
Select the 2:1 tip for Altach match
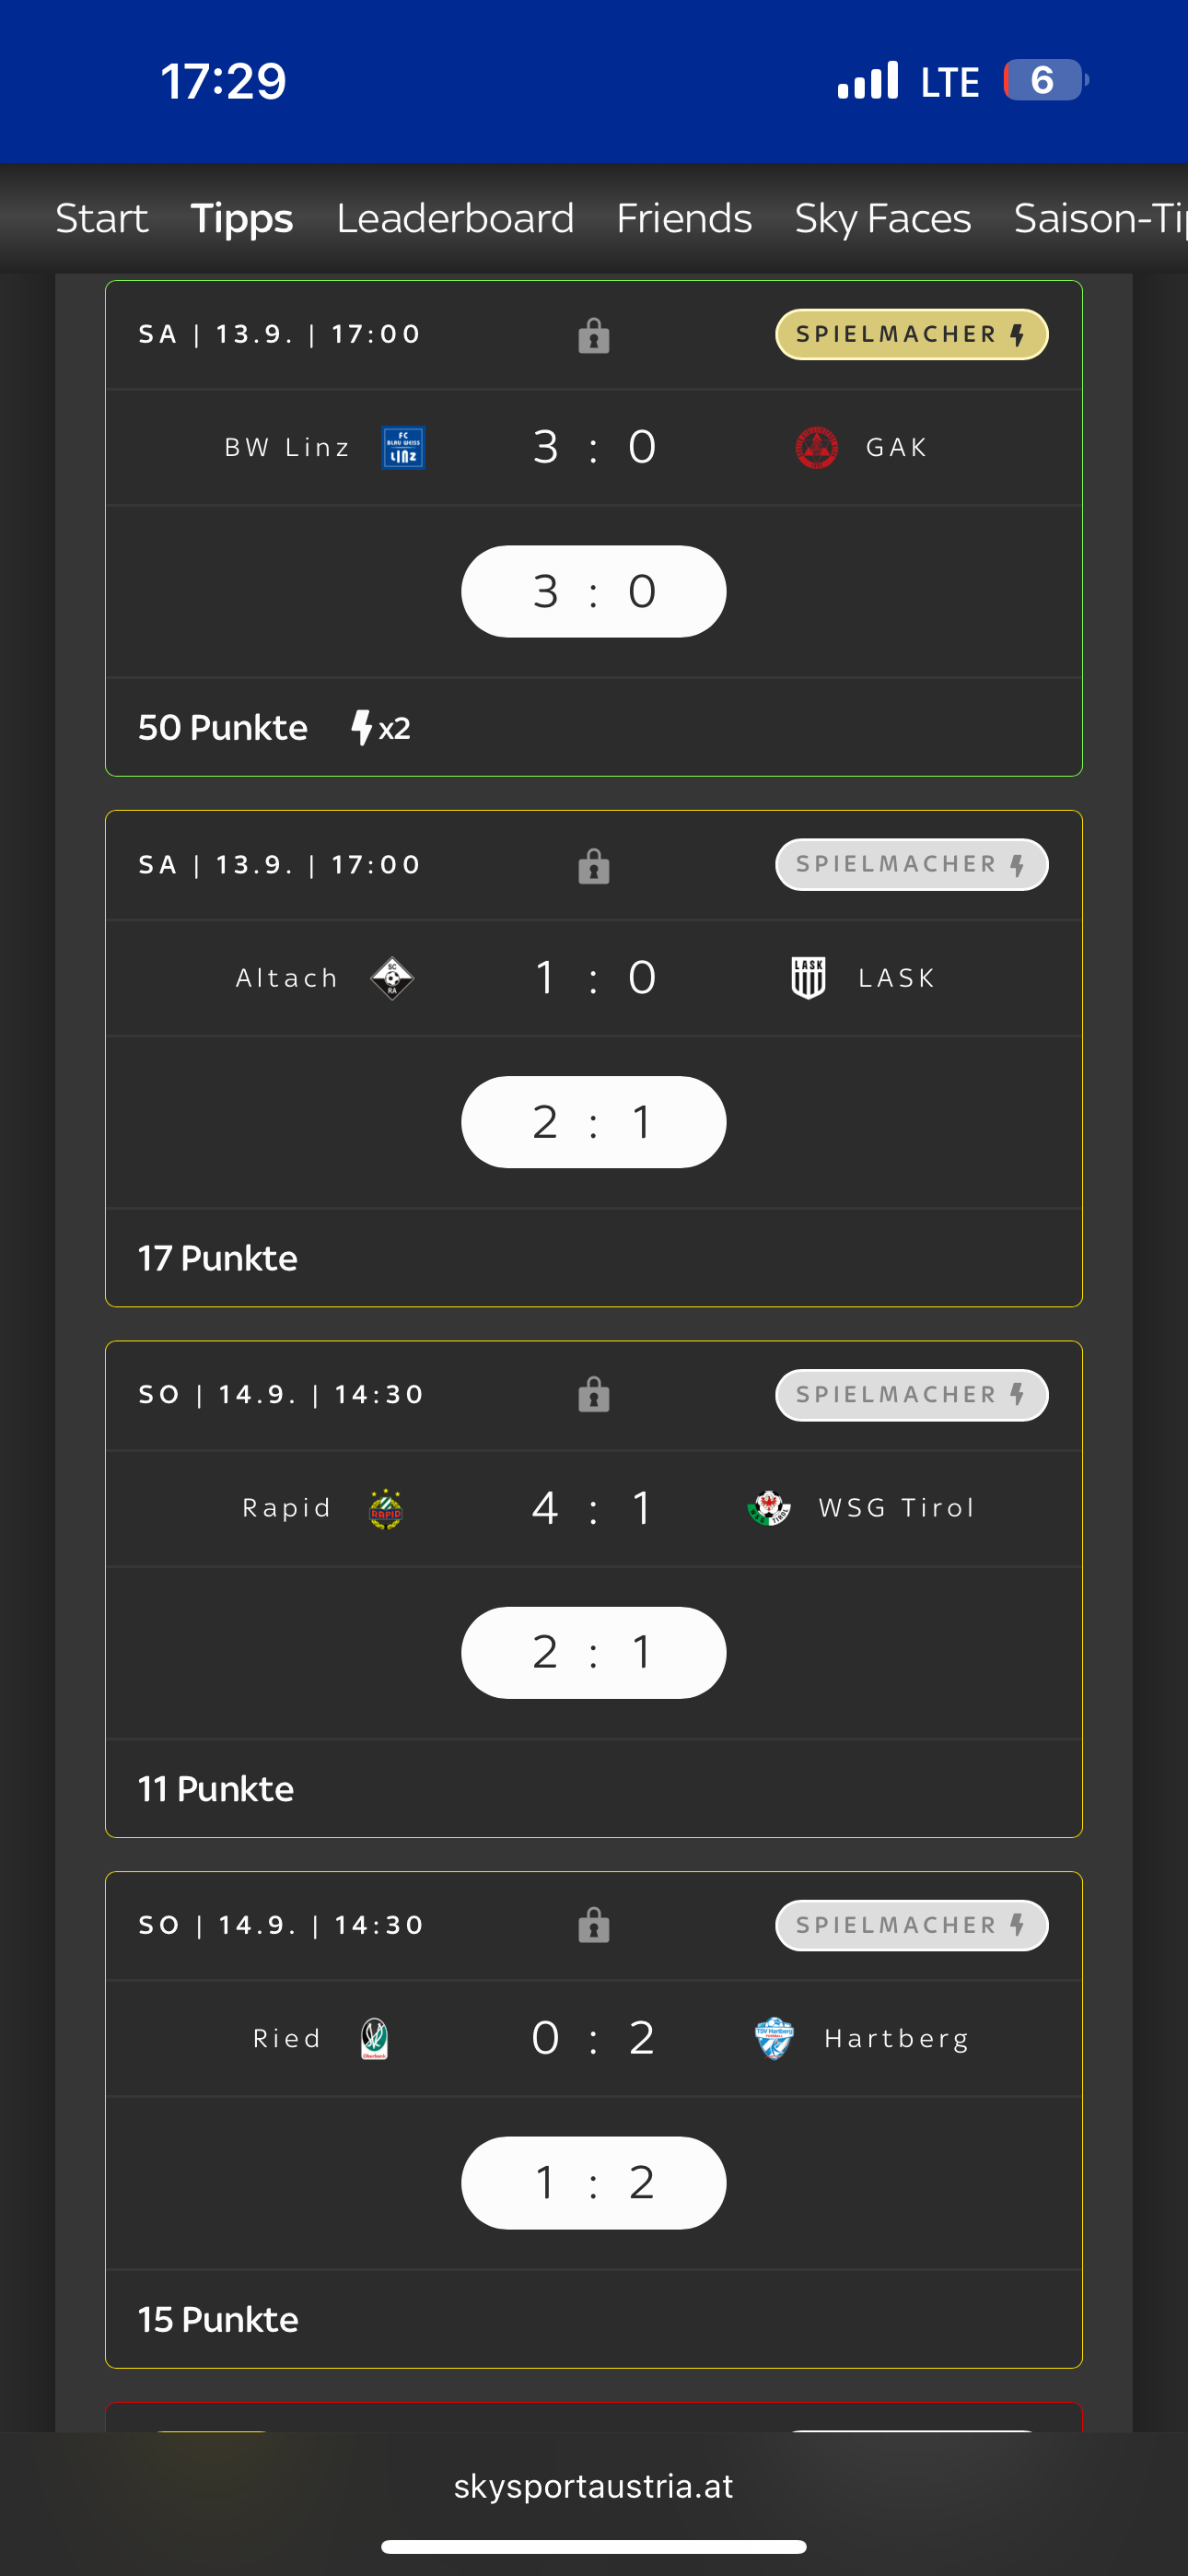coord(594,1122)
